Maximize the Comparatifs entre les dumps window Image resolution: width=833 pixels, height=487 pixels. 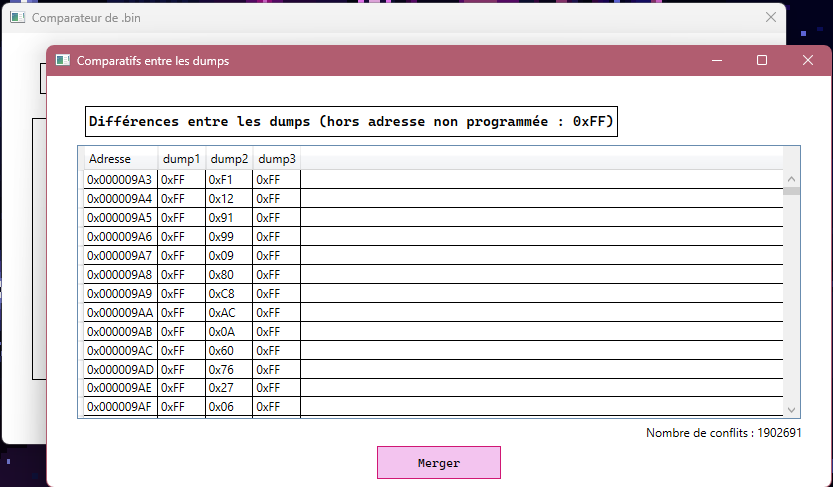pyautogui.click(x=762, y=61)
